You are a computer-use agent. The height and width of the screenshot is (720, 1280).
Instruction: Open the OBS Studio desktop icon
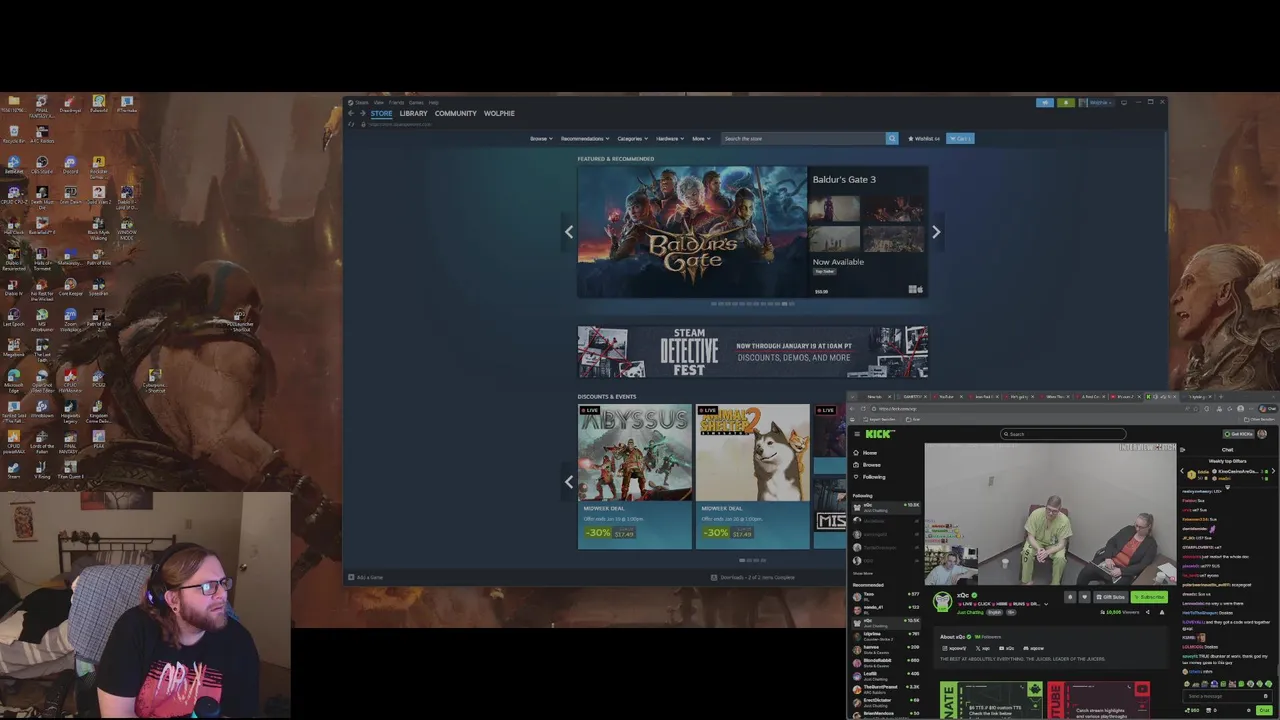pyautogui.click(x=42, y=165)
